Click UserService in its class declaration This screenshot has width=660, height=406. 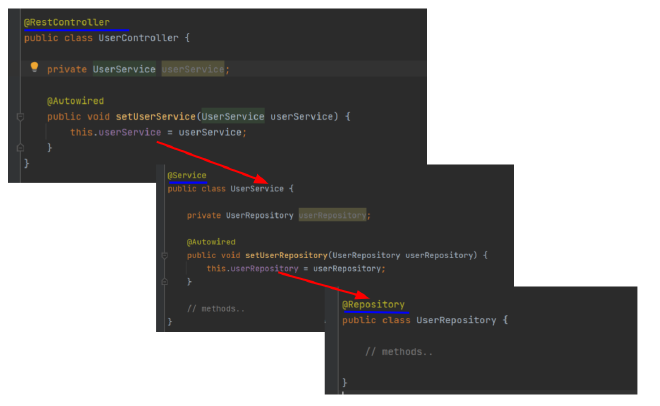[257, 189]
